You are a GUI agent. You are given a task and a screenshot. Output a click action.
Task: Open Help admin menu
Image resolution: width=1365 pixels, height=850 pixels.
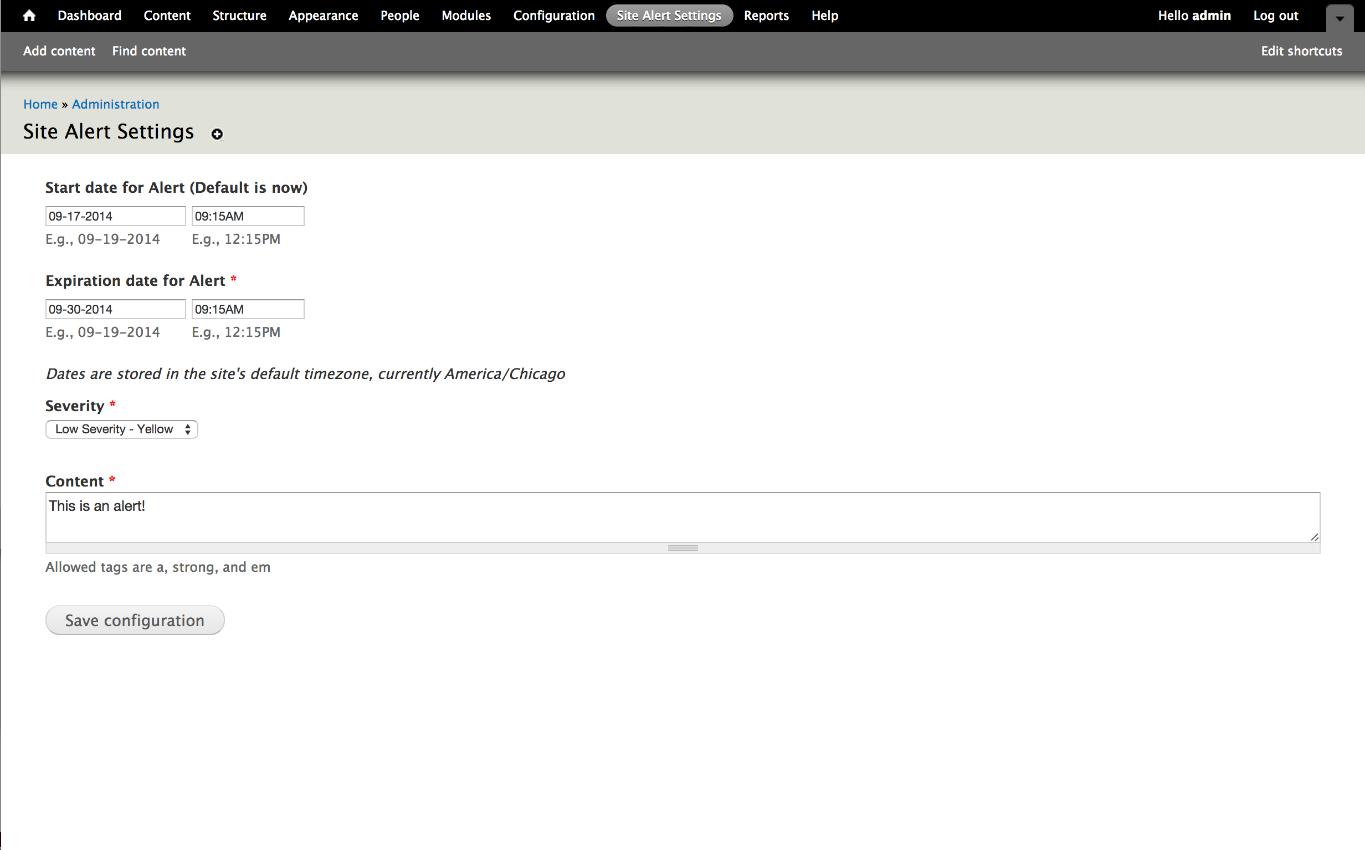tap(825, 16)
